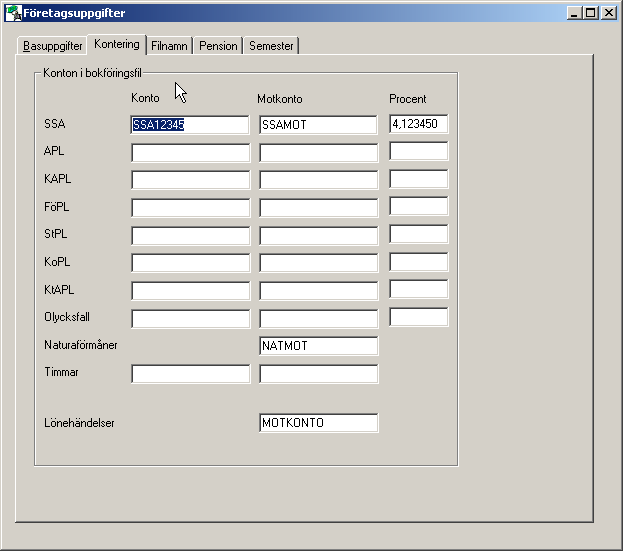This screenshot has height=551, width=623.
Task: Select the Kontering tab
Action: 116,44
